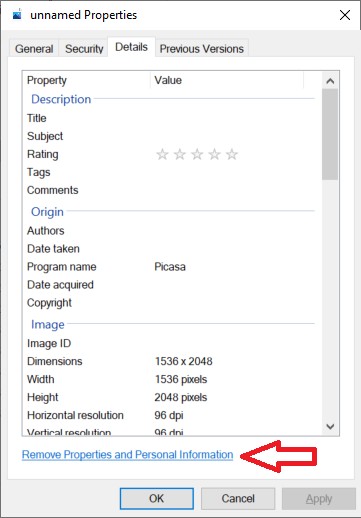
Task: Click the Width label
Action: [41, 379]
